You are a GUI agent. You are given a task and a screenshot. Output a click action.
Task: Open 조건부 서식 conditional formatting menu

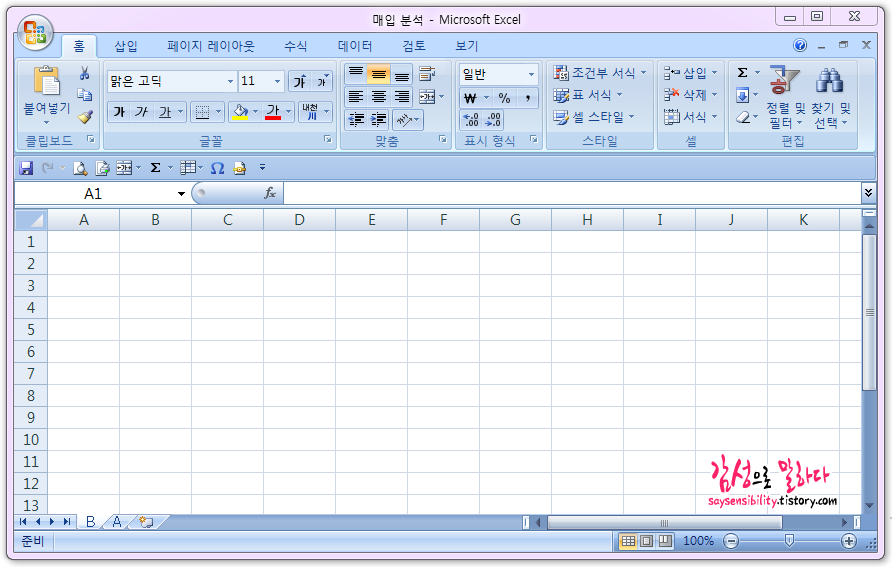[600, 73]
